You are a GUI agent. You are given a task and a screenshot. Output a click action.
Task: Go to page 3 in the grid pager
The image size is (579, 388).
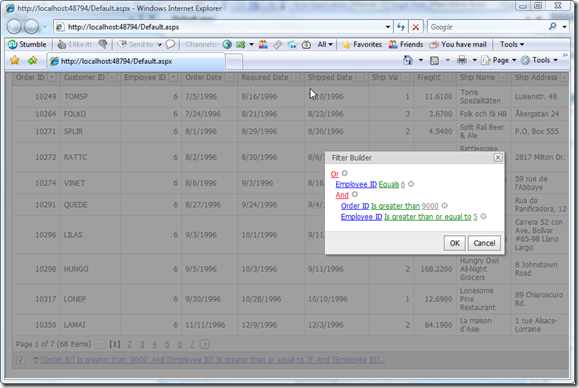[142, 344]
